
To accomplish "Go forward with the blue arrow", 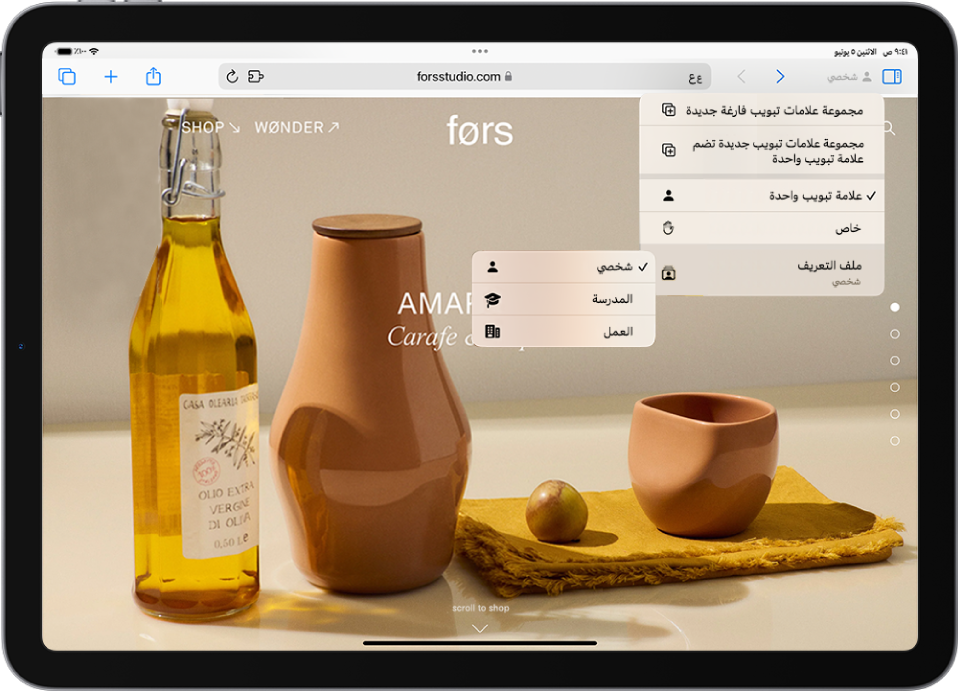I will [x=780, y=77].
